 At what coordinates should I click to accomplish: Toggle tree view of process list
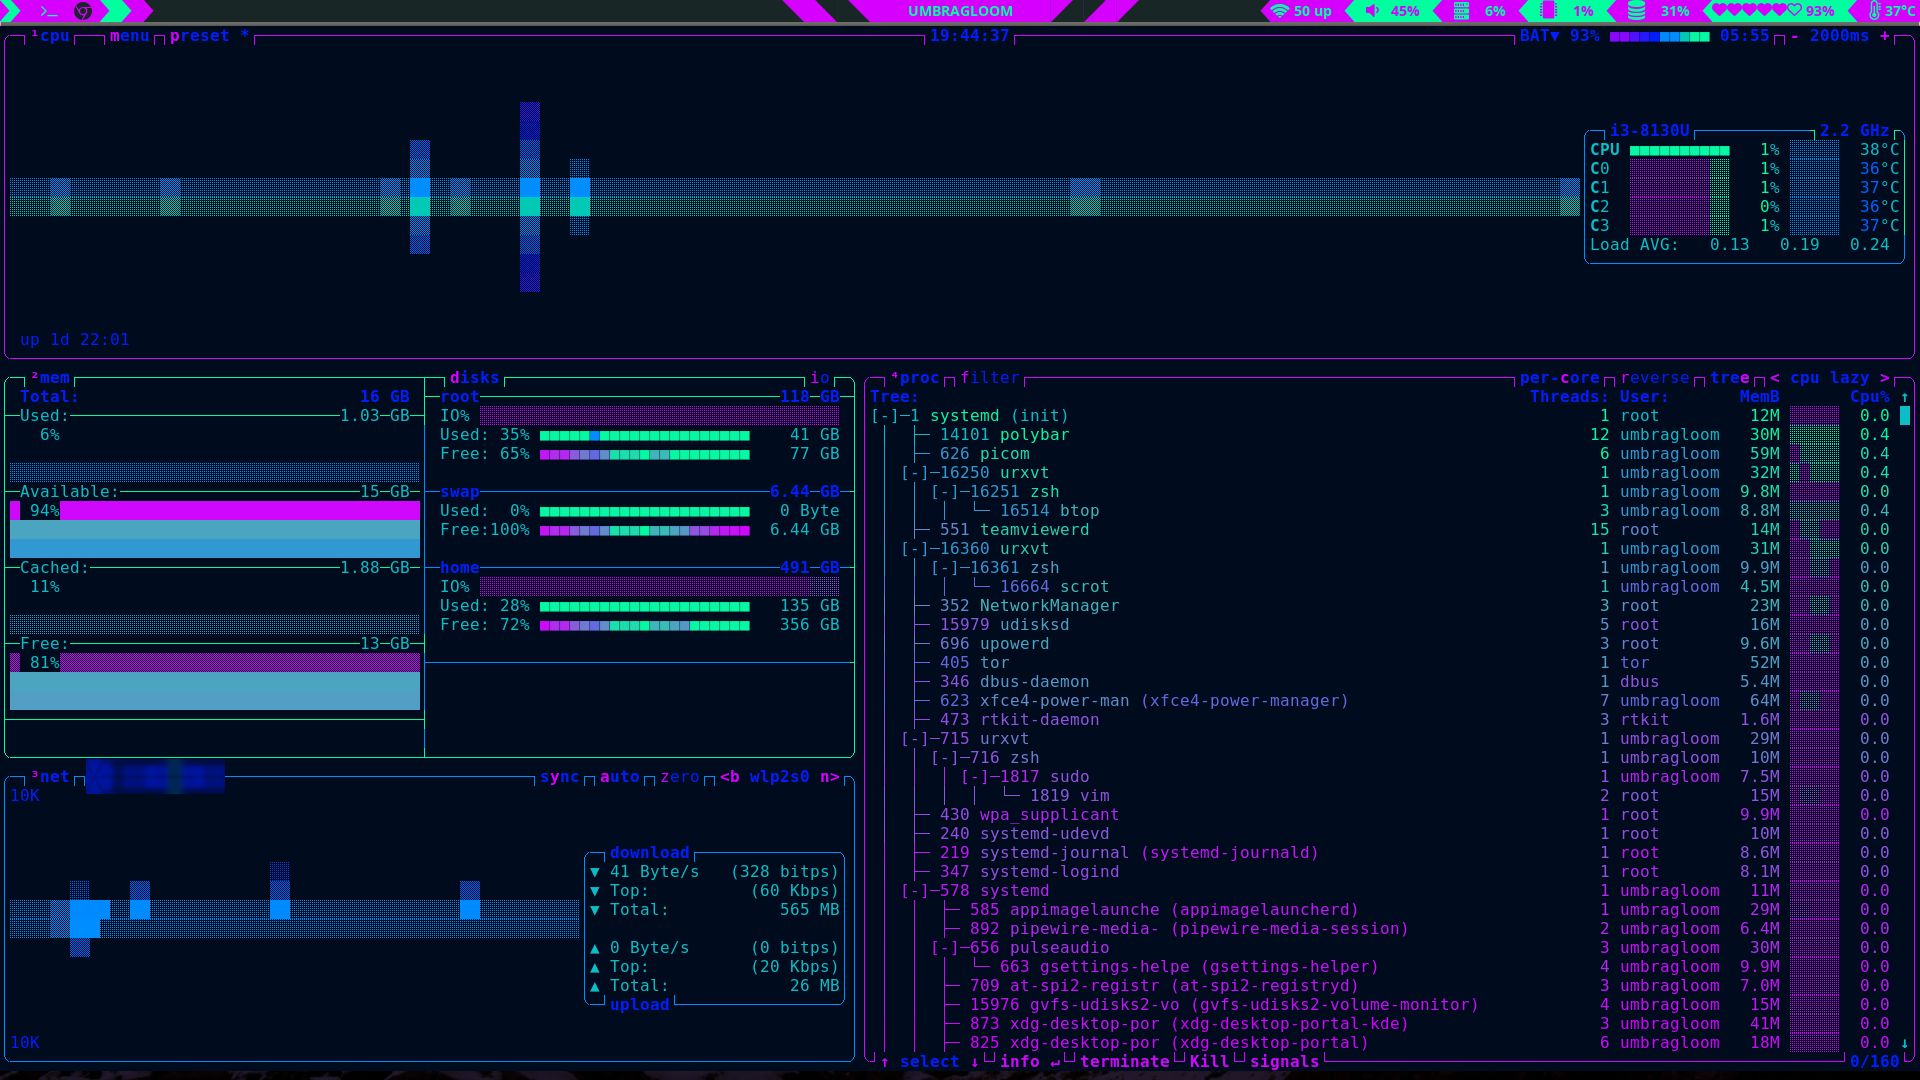[x=1729, y=378]
